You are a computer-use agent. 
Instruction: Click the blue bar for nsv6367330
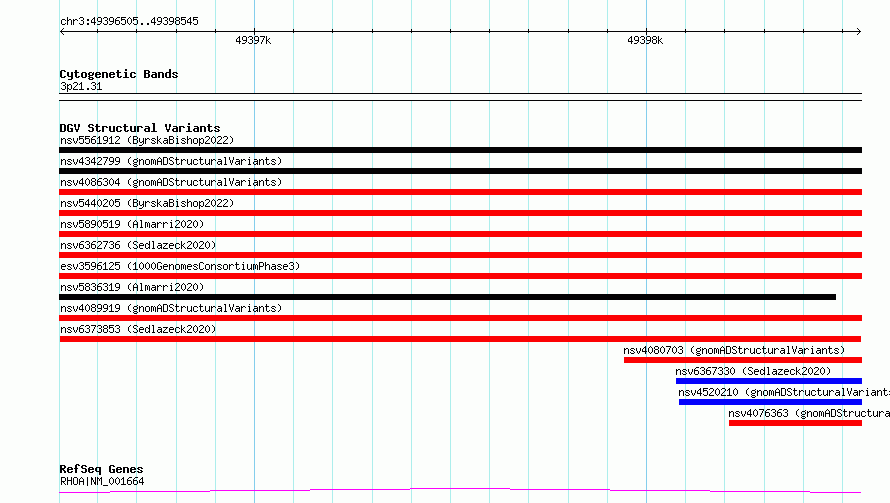[x=769, y=381]
